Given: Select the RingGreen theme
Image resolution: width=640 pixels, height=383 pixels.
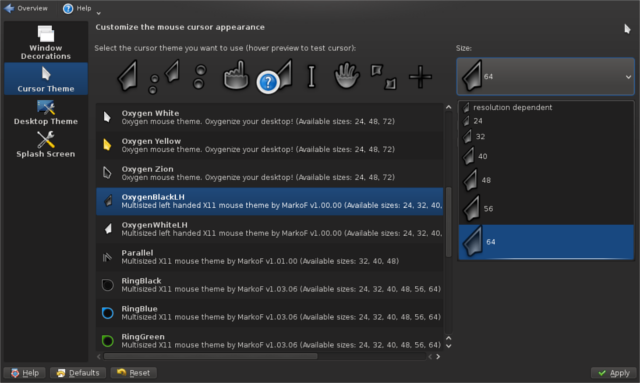Looking at the screenshot, I should [269, 340].
